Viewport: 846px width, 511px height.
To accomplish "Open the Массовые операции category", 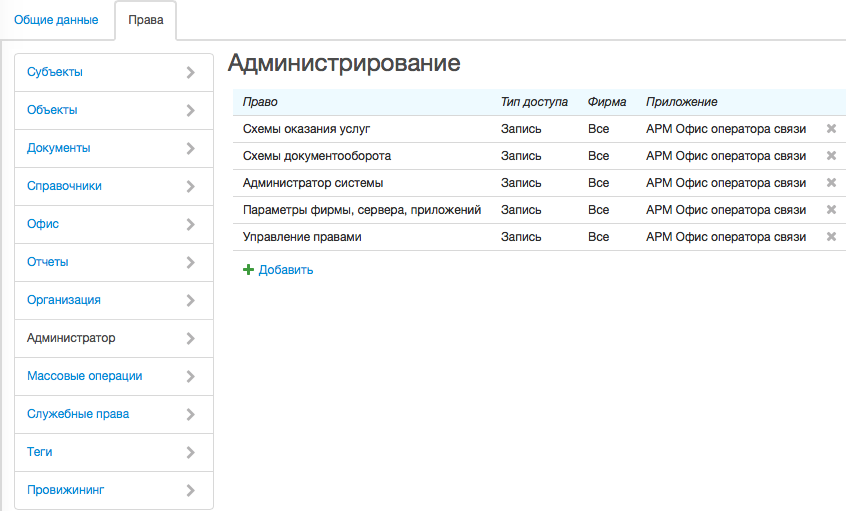I will click(x=114, y=377).
